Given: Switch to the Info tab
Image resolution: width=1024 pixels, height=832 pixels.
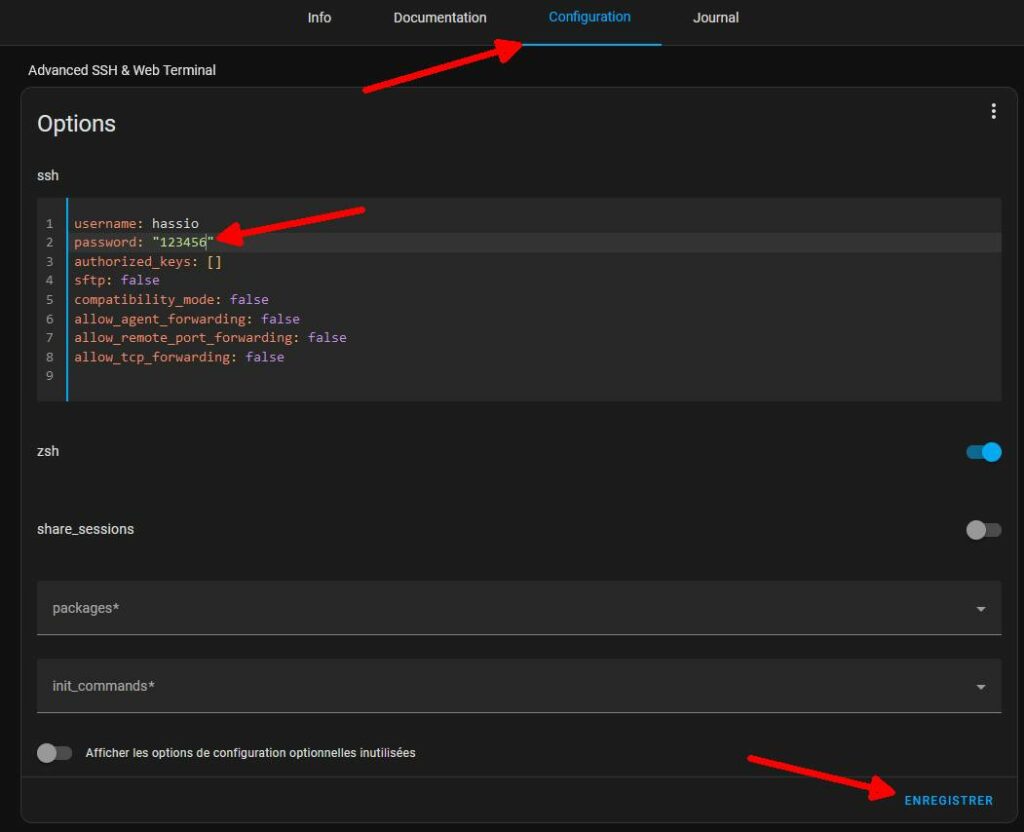Looking at the screenshot, I should tap(319, 18).
